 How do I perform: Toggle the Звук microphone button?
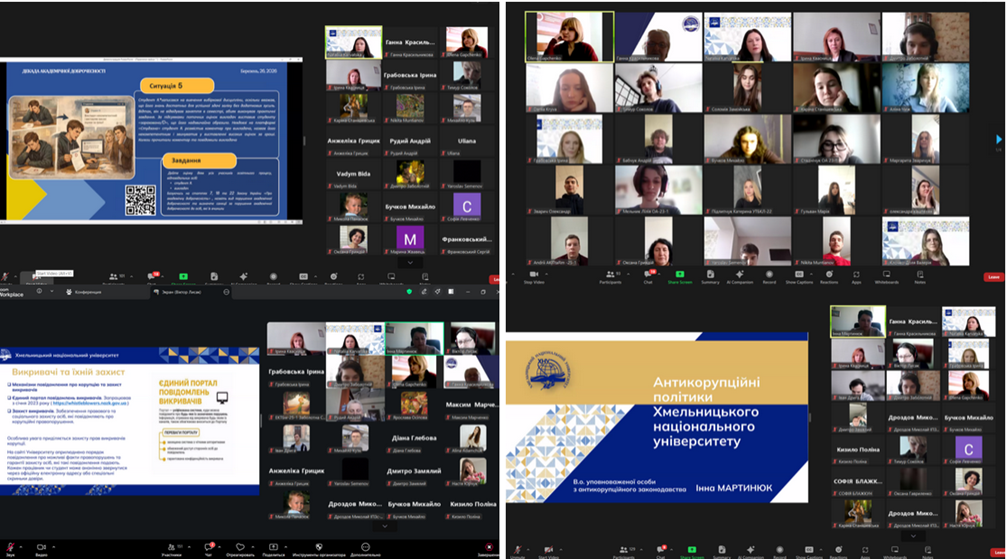[x=10, y=548]
